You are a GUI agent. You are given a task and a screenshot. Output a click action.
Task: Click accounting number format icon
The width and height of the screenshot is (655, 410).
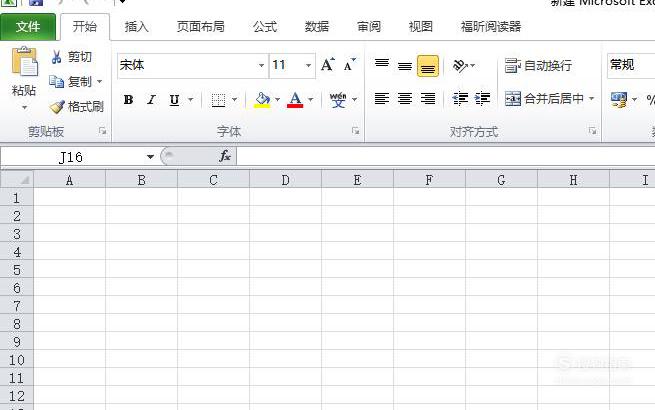coord(619,99)
